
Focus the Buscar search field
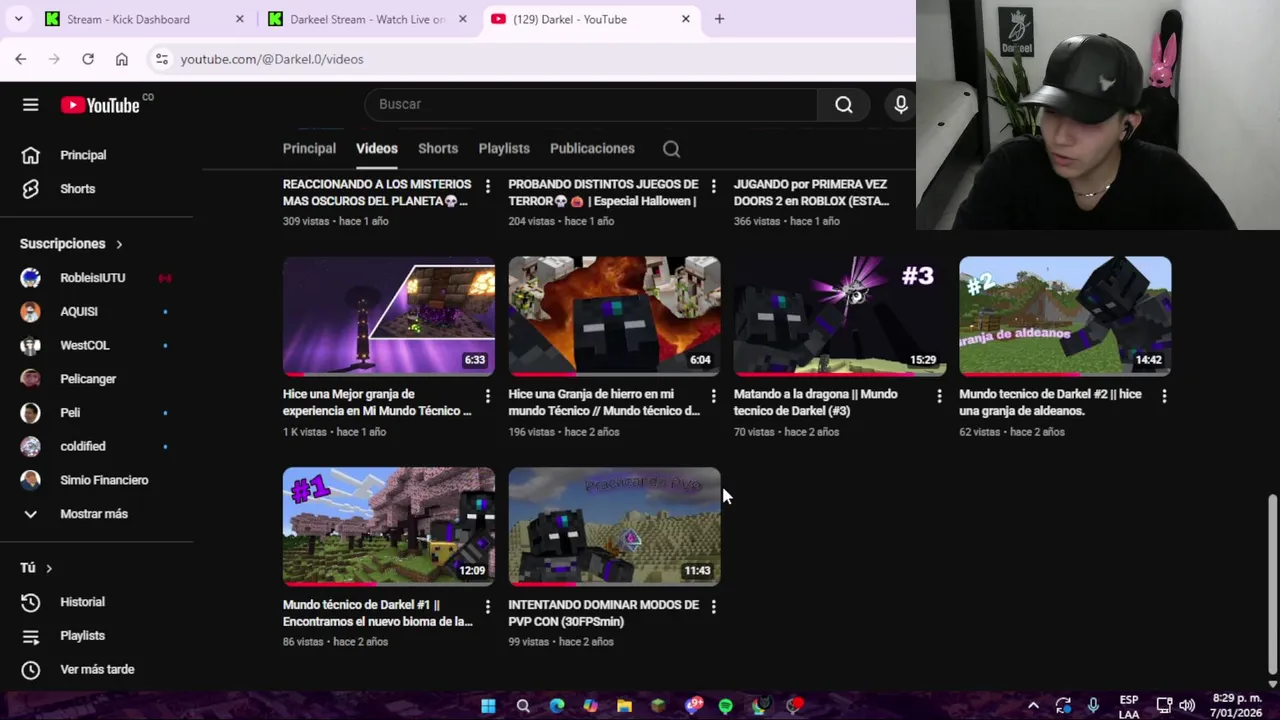(591, 104)
